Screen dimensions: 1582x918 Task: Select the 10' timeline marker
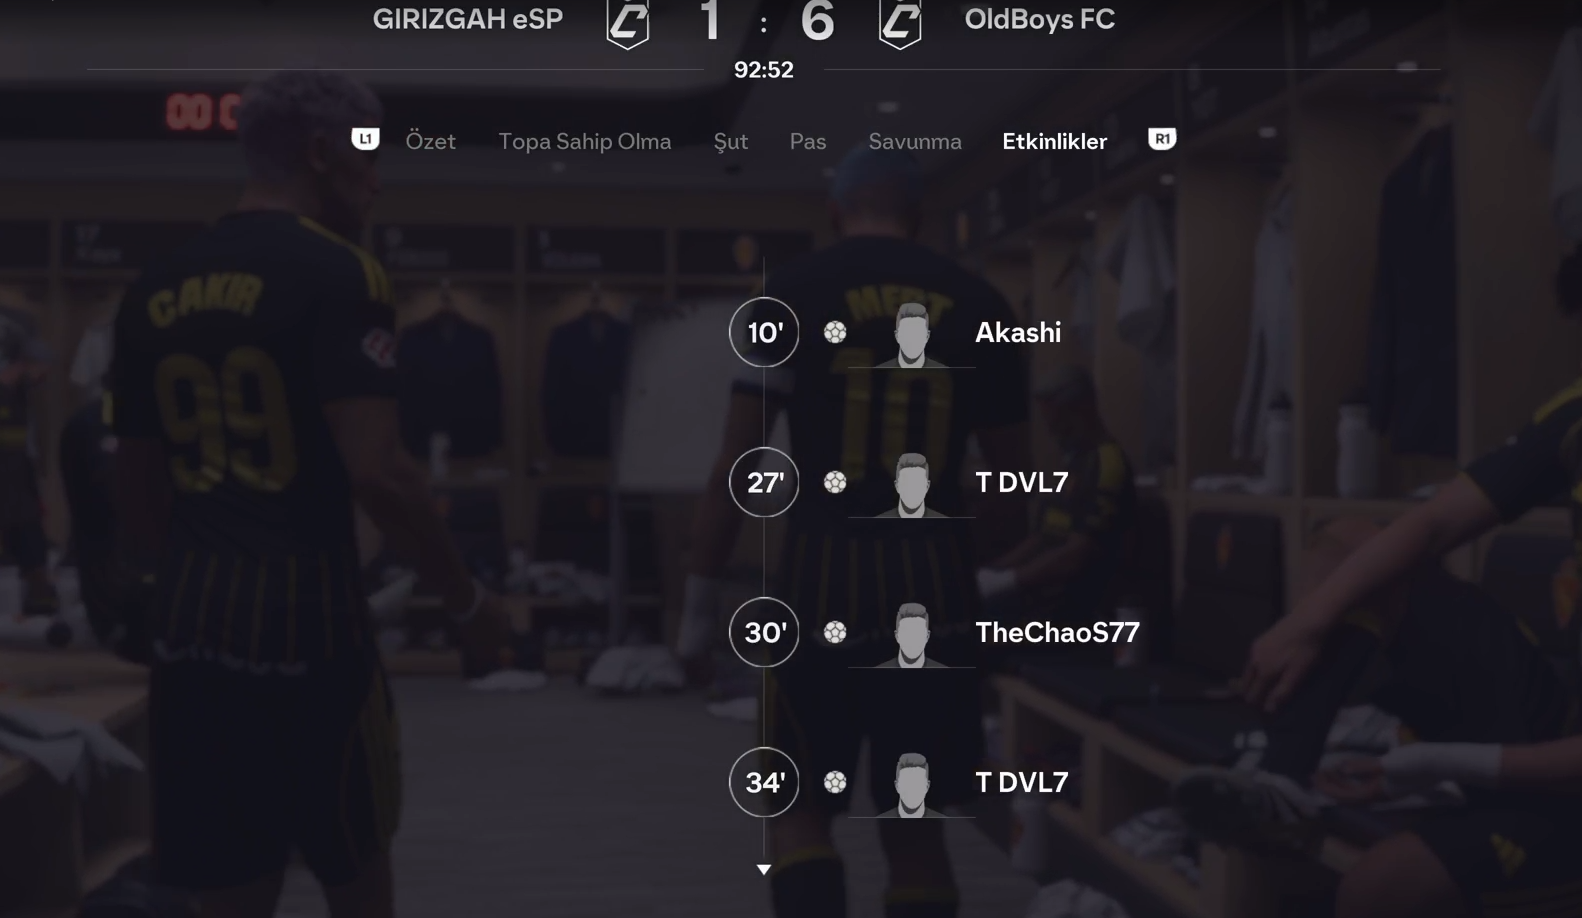(764, 332)
